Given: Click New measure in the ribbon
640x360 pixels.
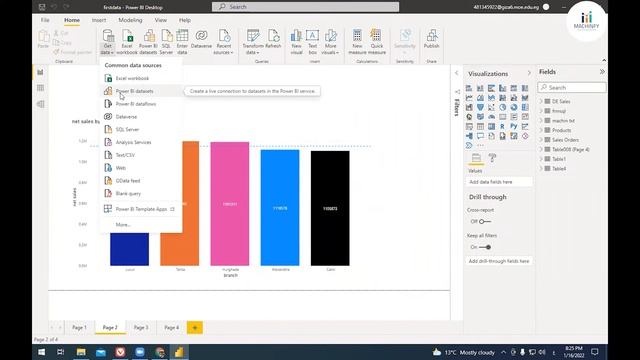Looking at the screenshot, I should (357, 42).
